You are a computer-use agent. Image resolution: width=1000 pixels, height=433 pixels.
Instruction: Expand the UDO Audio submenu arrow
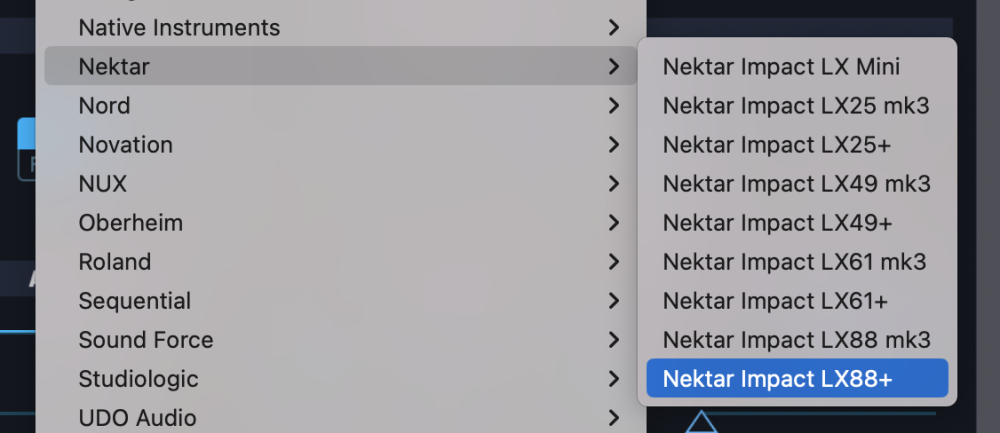(614, 418)
